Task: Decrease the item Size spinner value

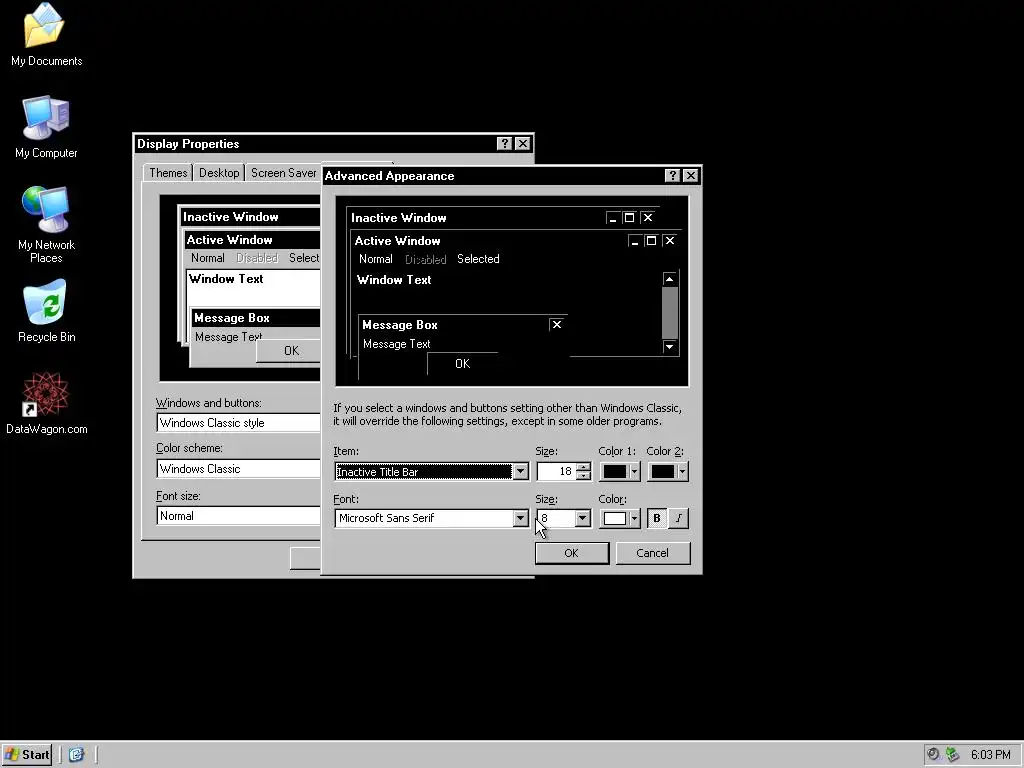Action: 584,476
